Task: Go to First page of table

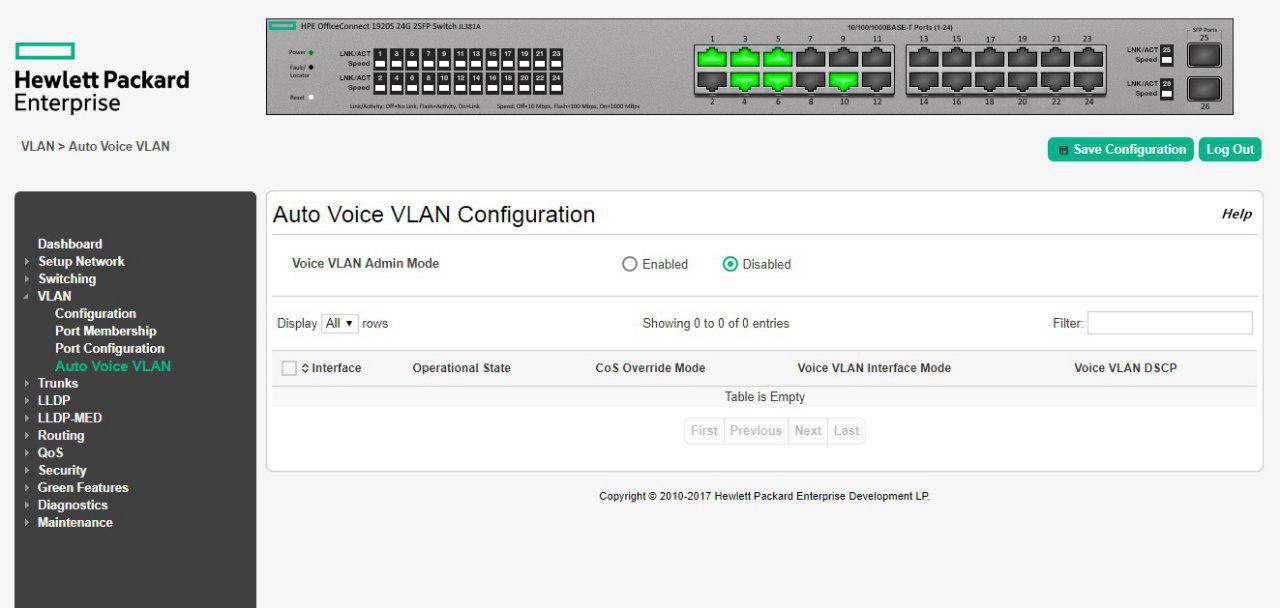Action: point(704,431)
